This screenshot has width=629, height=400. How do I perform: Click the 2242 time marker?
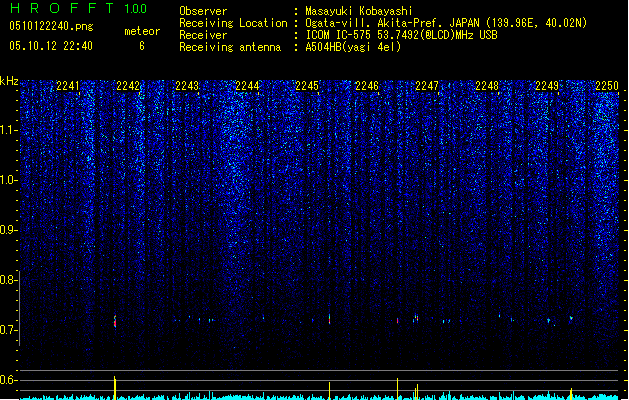click(x=128, y=86)
